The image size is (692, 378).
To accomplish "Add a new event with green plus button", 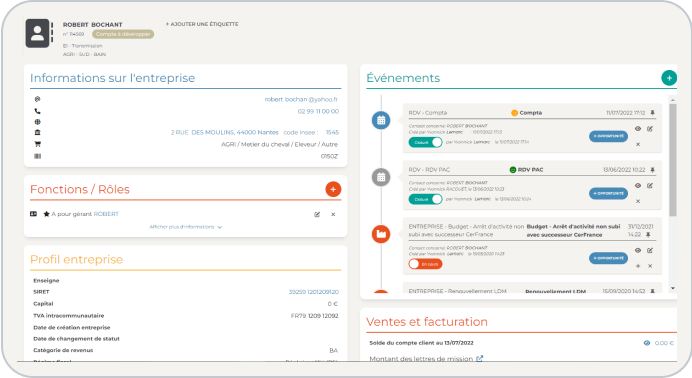I will pyautogui.click(x=669, y=78).
